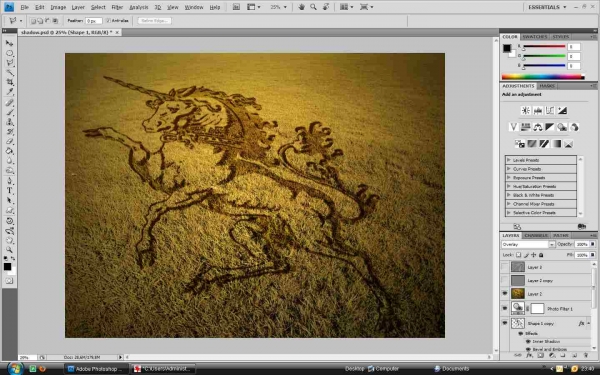Viewport: 600px width, 375px height.
Task: Select the Type tool
Action: point(10,191)
